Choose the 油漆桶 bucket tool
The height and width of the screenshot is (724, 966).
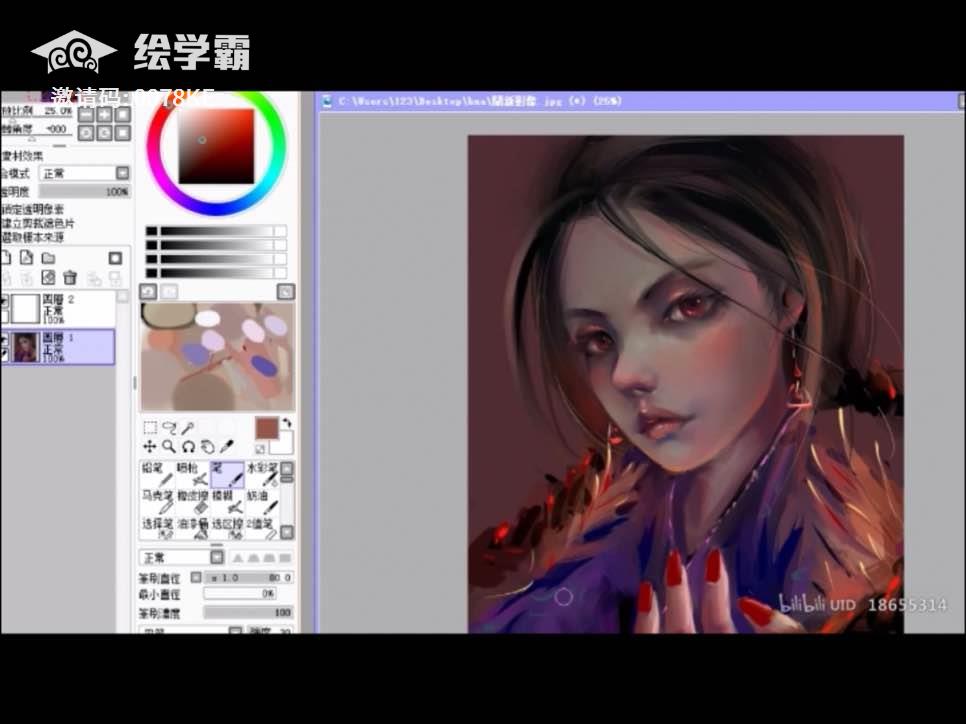(193, 529)
